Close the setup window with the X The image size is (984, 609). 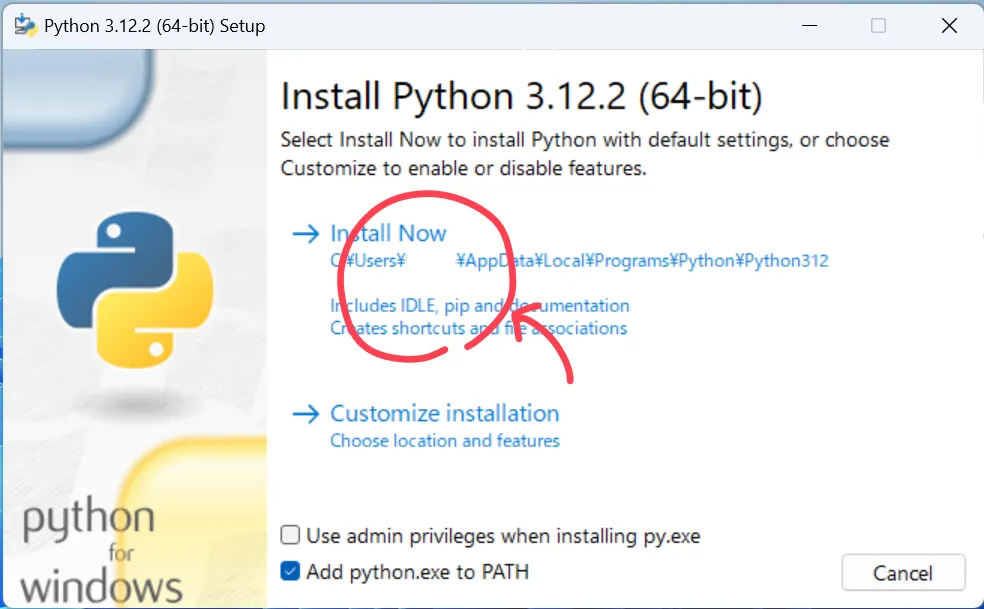pyautogui.click(x=949, y=25)
